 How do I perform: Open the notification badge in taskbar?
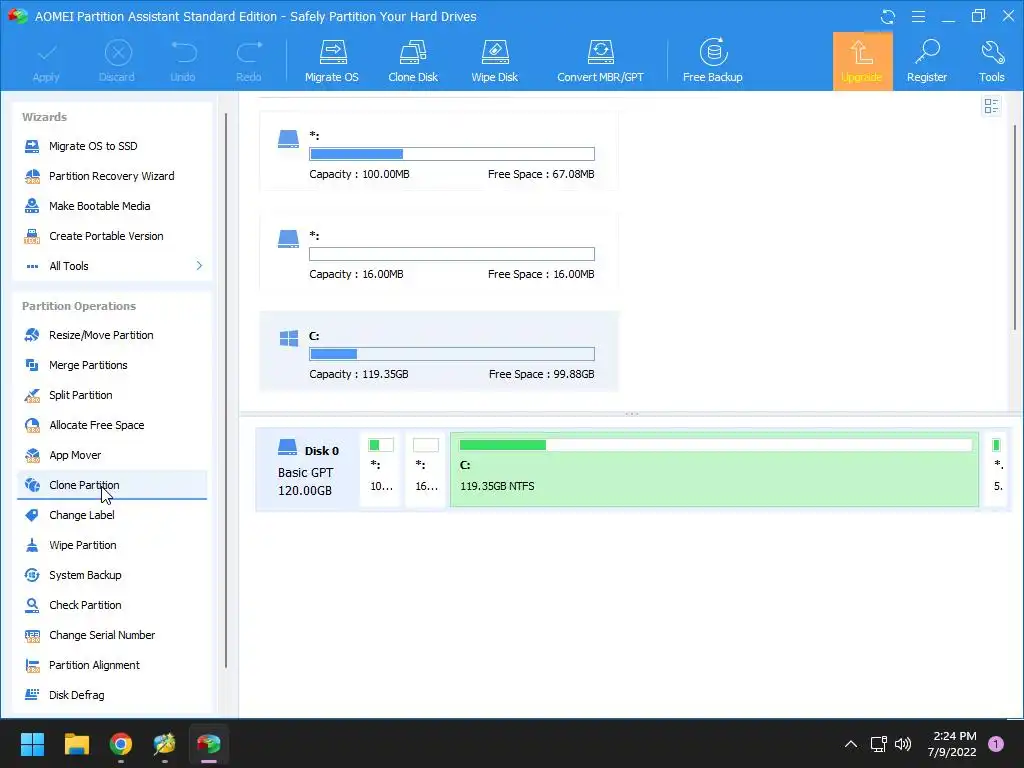996,744
